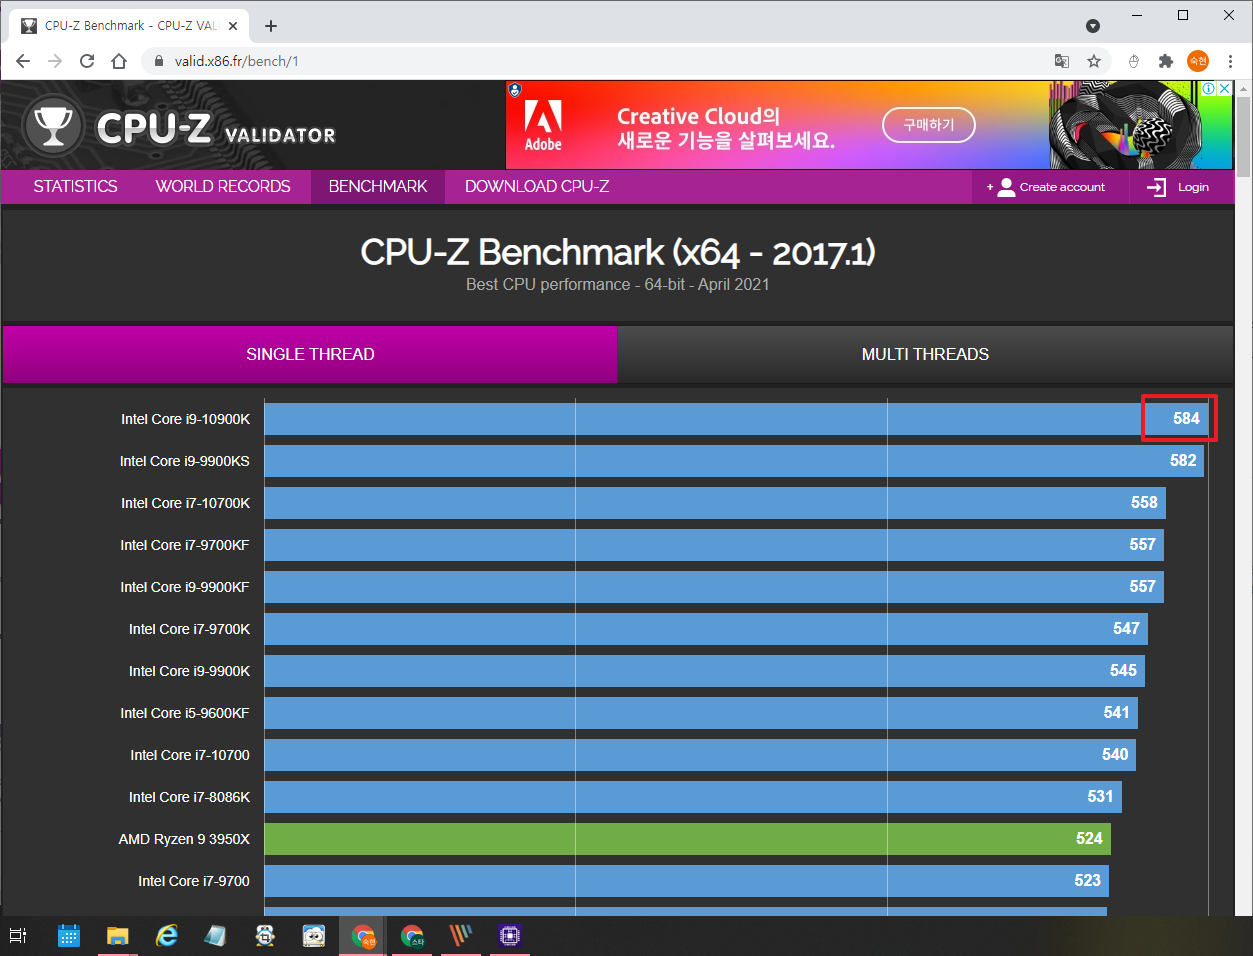Screen dimensions: 1253x956
Task: Click the Intel Core i5-9600KF label
Action: tap(185, 713)
